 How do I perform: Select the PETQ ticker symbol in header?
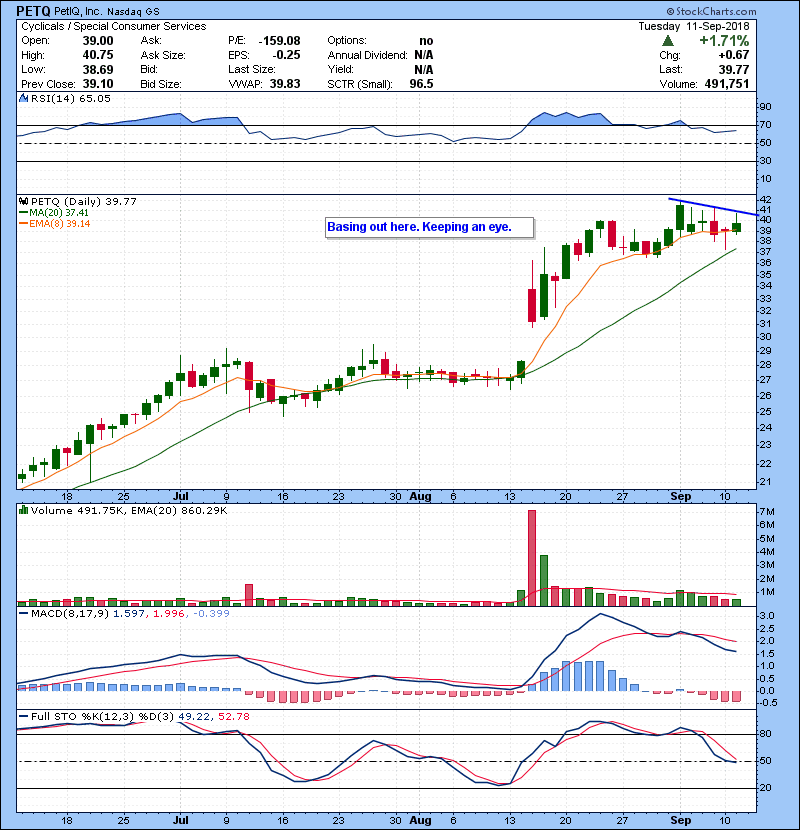[33, 11]
